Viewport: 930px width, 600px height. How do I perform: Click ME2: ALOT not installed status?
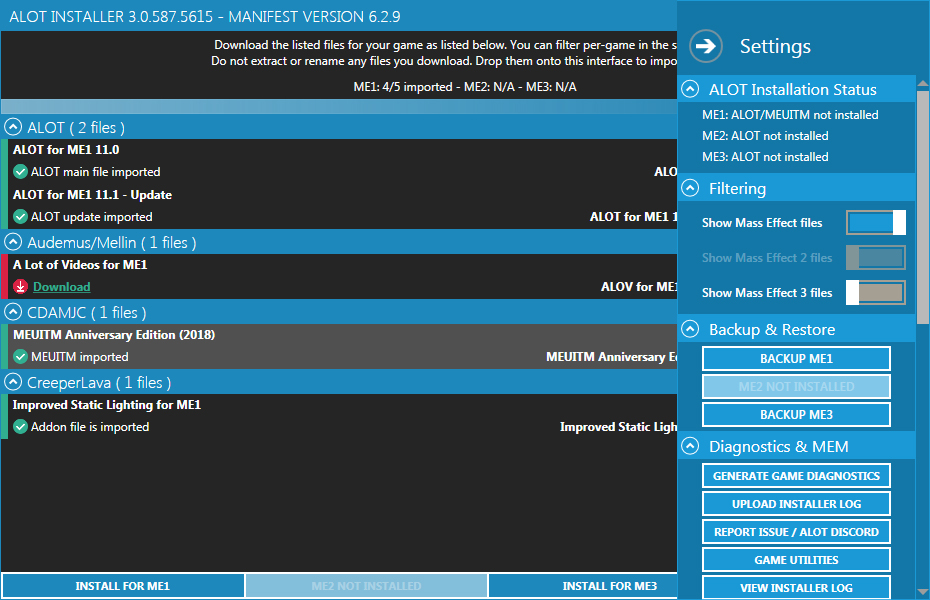[765, 136]
